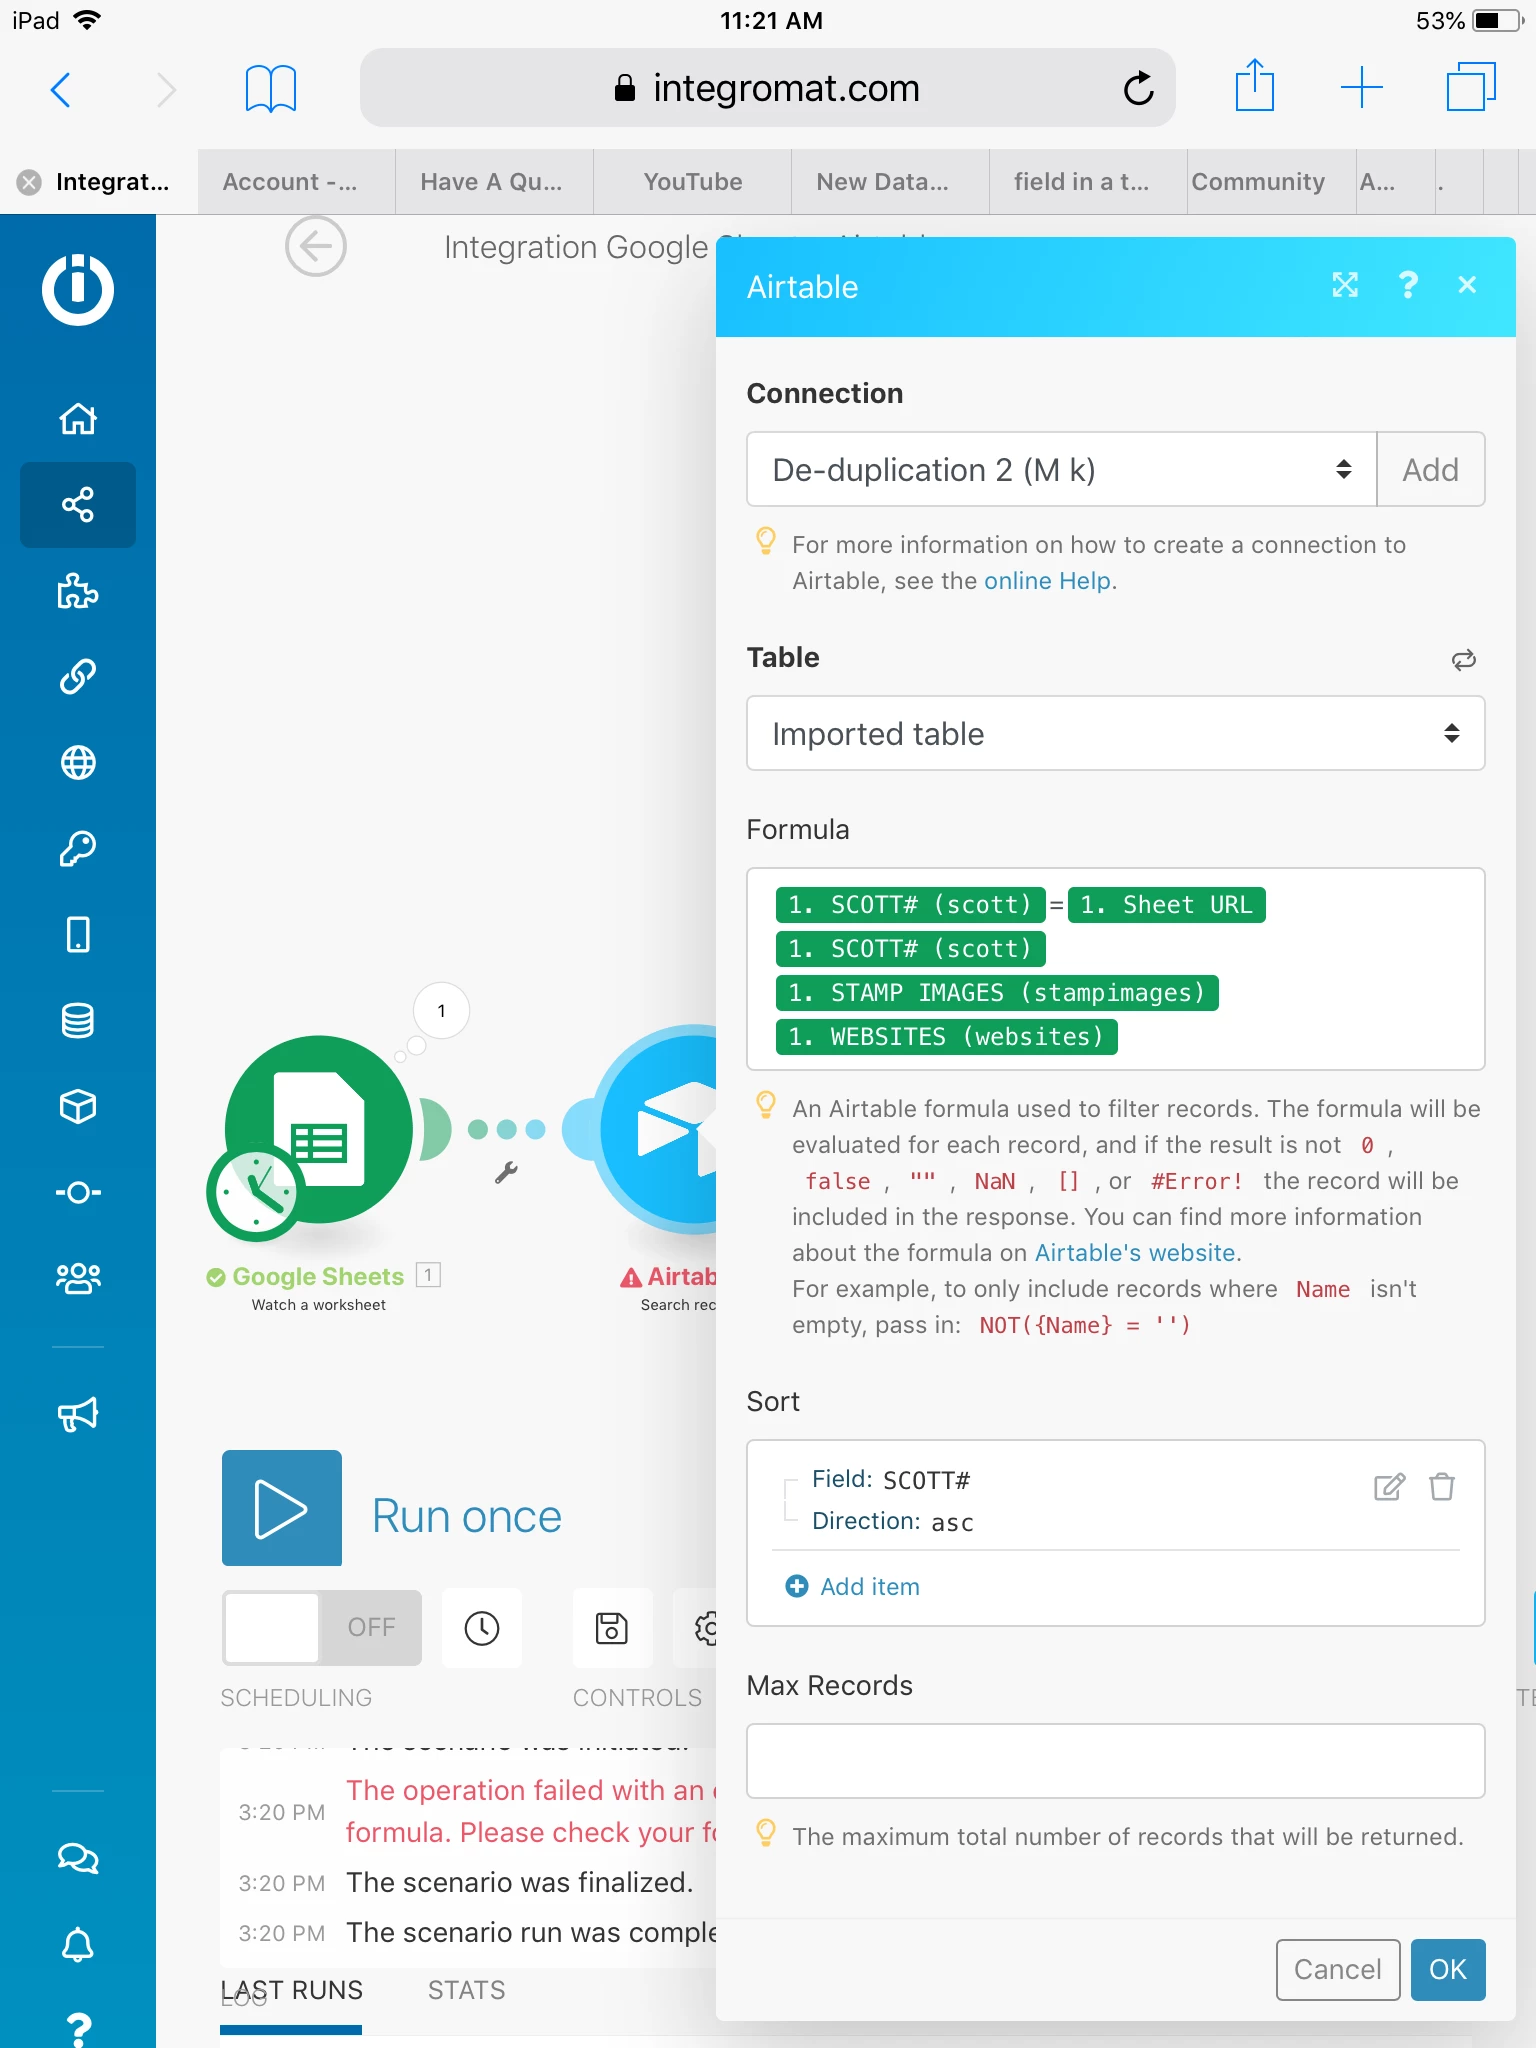
Task: Open the Scenarios share icon in sidebar
Action: [x=78, y=505]
